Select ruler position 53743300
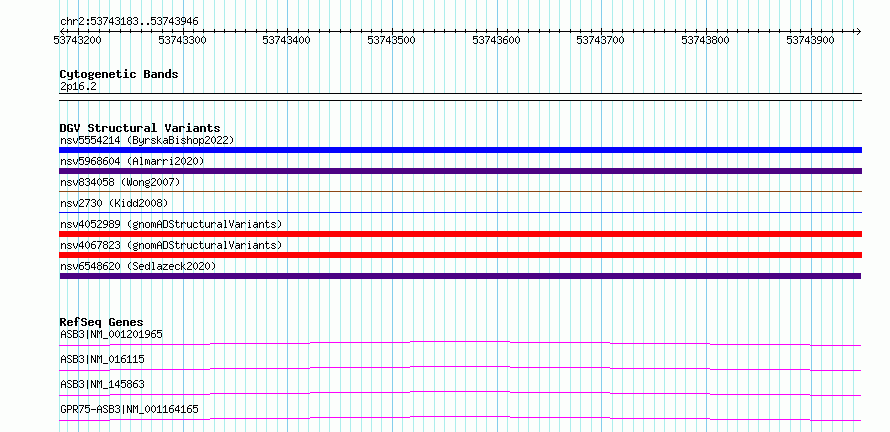This screenshot has height=432, width=890. click(x=183, y=40)
